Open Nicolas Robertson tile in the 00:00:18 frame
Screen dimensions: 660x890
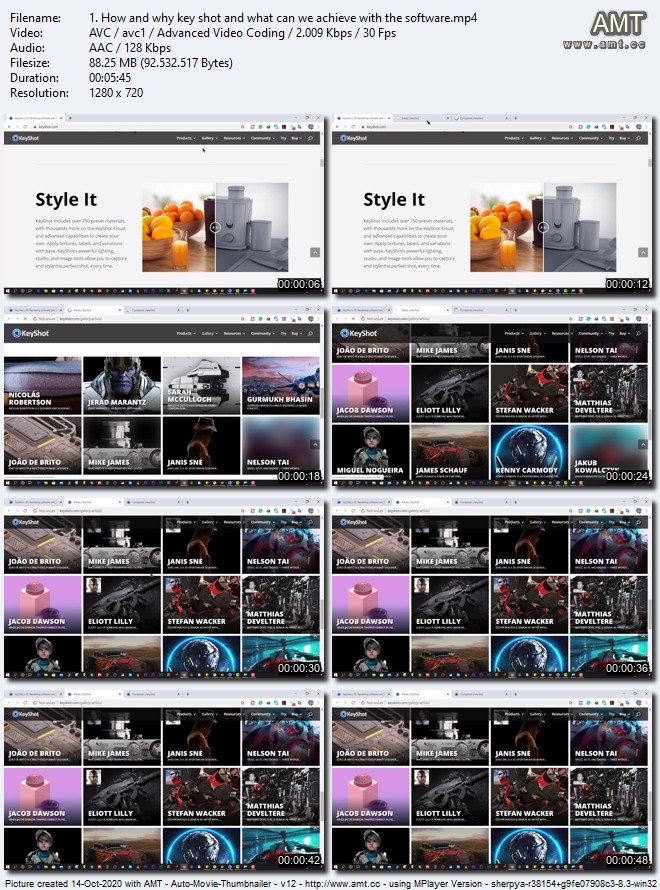click(x=43, y=385)
